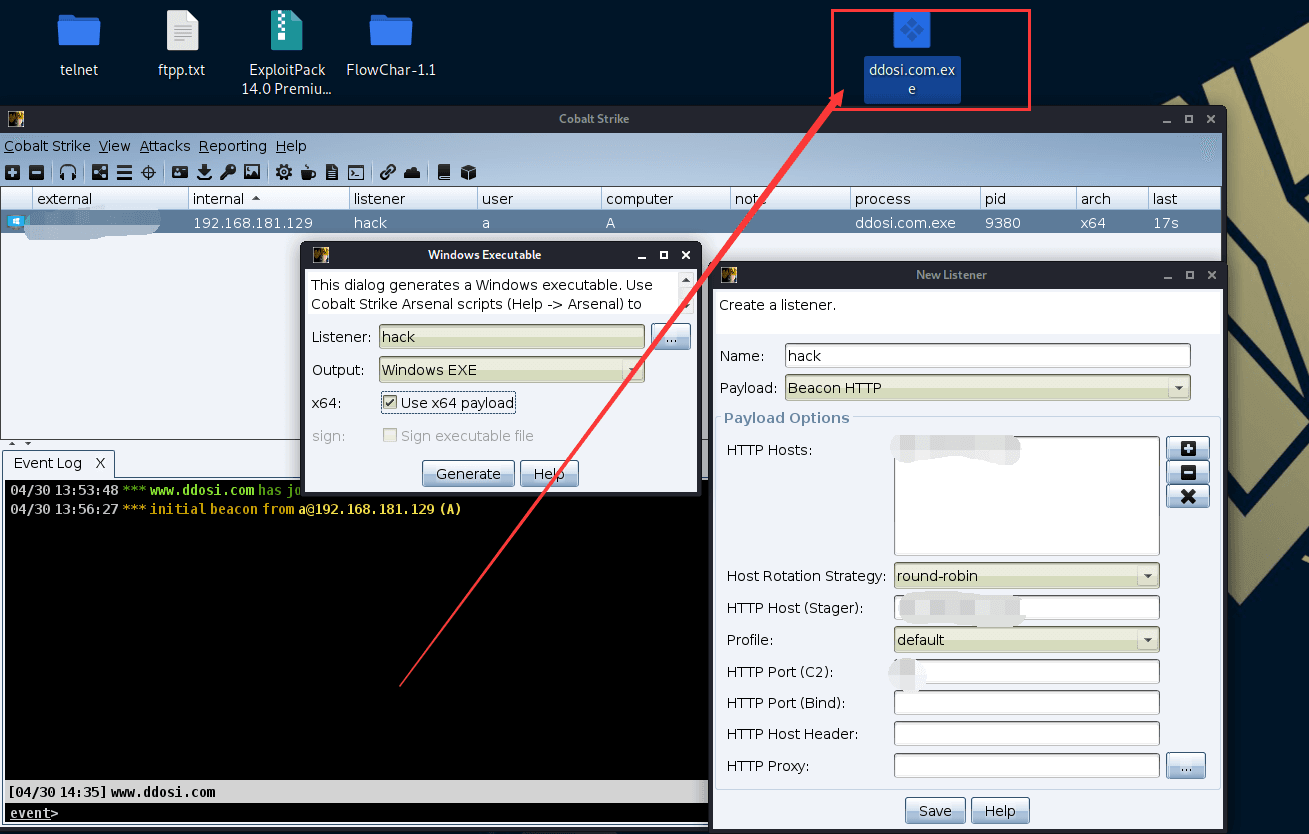This screenshot has height=834, width=1309.
Task: Click Help in Windows Executable dialog
Action: tap(549, 474)
